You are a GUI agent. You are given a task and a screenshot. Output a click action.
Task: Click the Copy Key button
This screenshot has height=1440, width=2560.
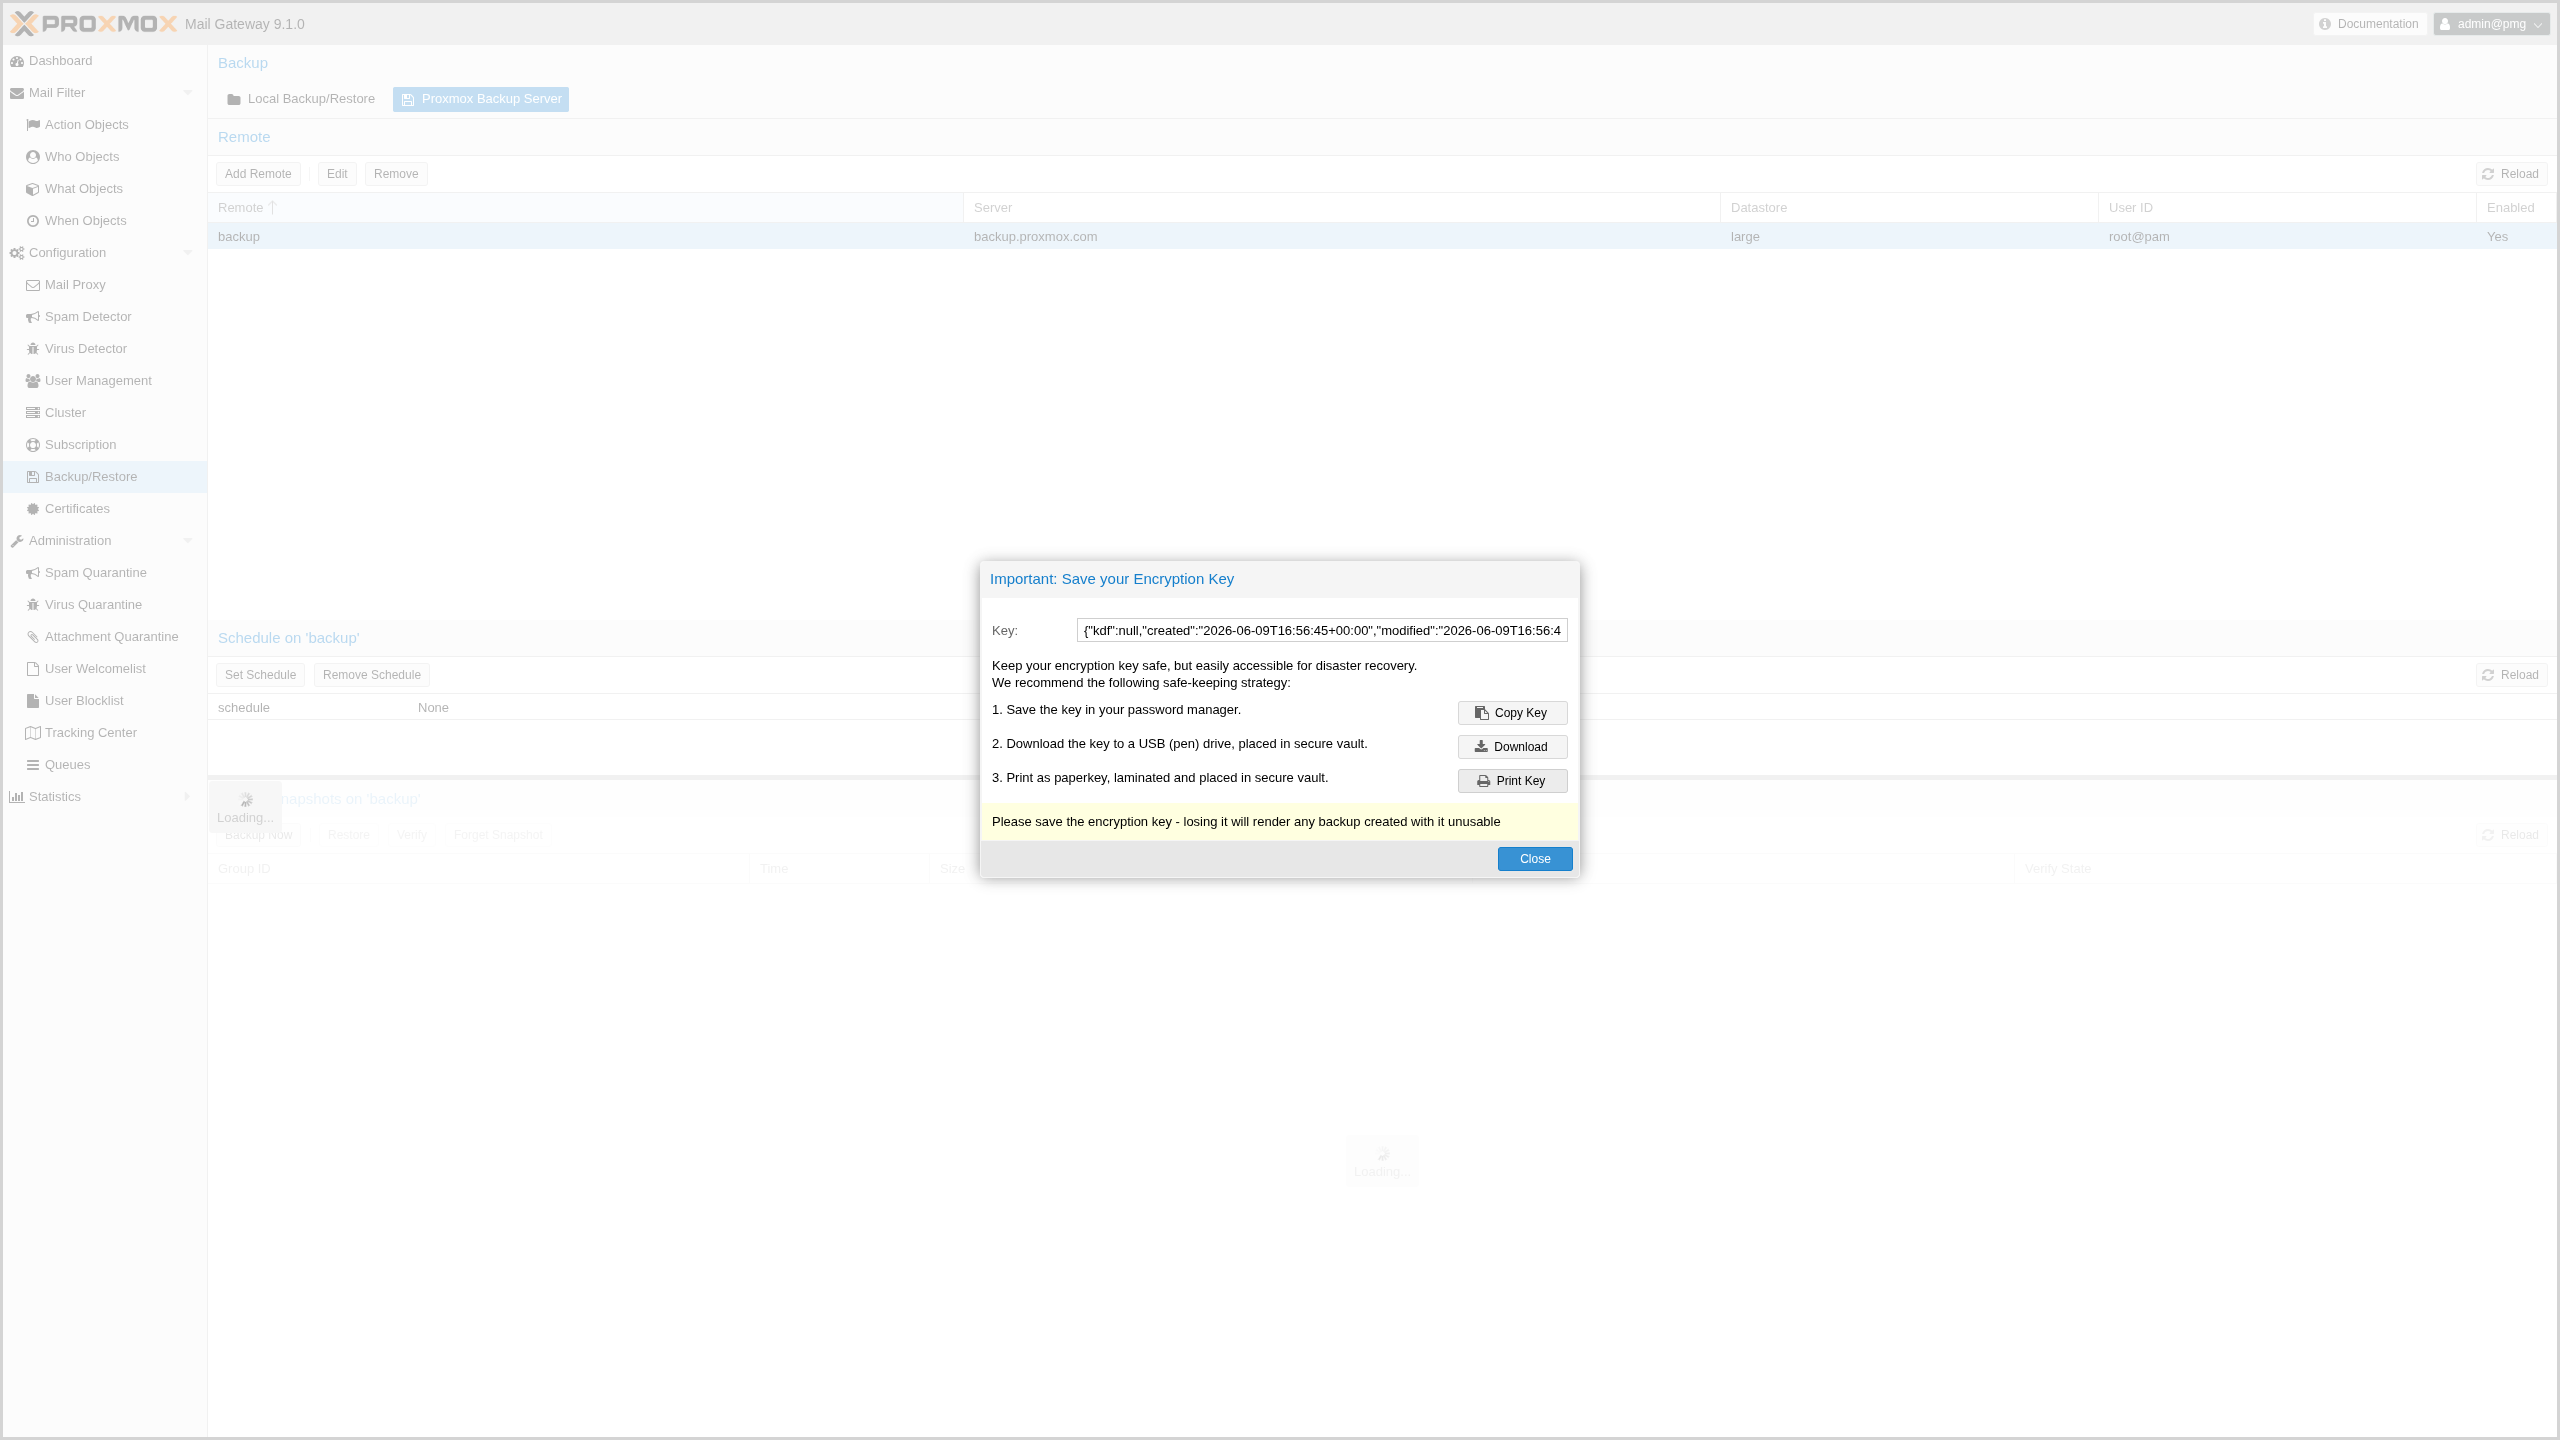pyautogui.click(x=1512, y=713)
